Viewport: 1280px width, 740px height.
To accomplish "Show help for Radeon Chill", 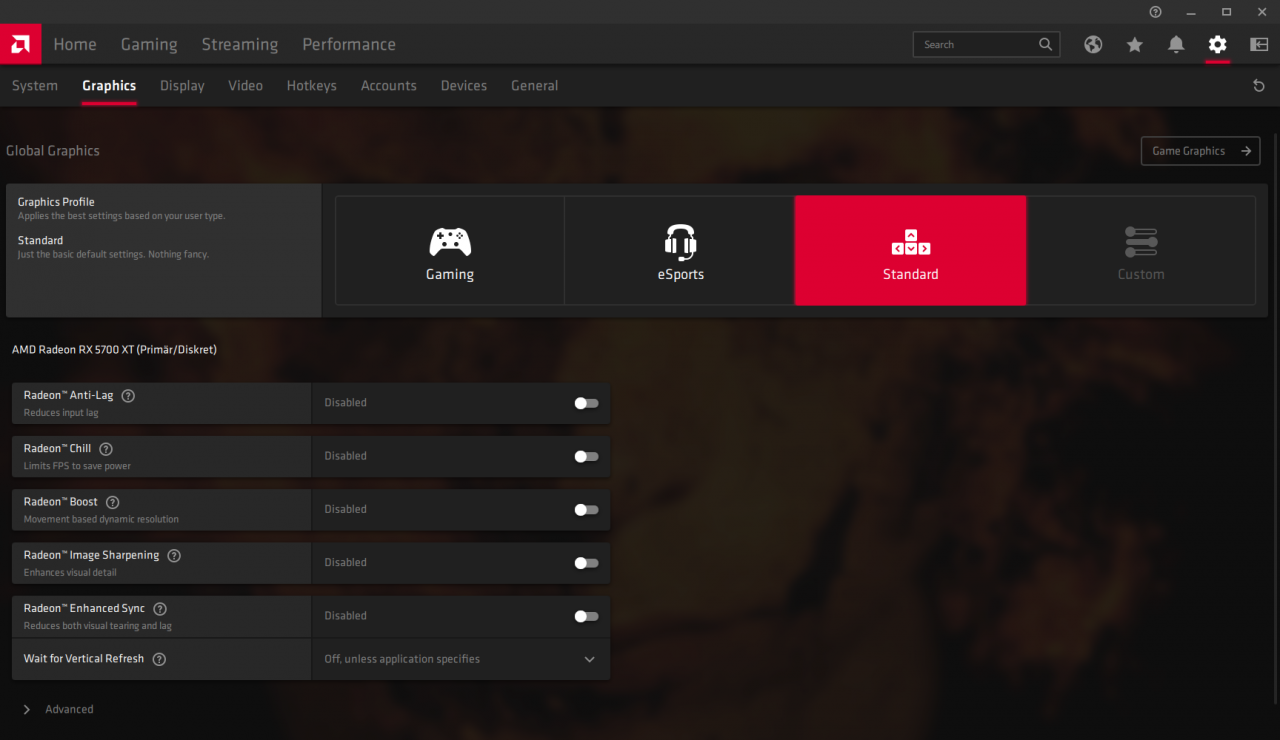I will point(106,449).
